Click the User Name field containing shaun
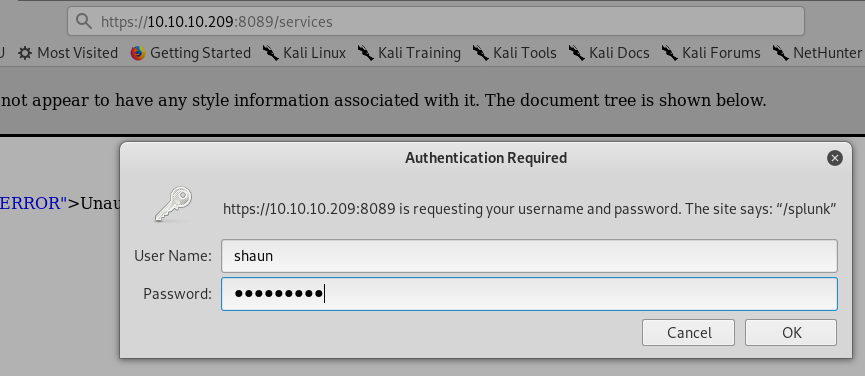 click(529, 256)
